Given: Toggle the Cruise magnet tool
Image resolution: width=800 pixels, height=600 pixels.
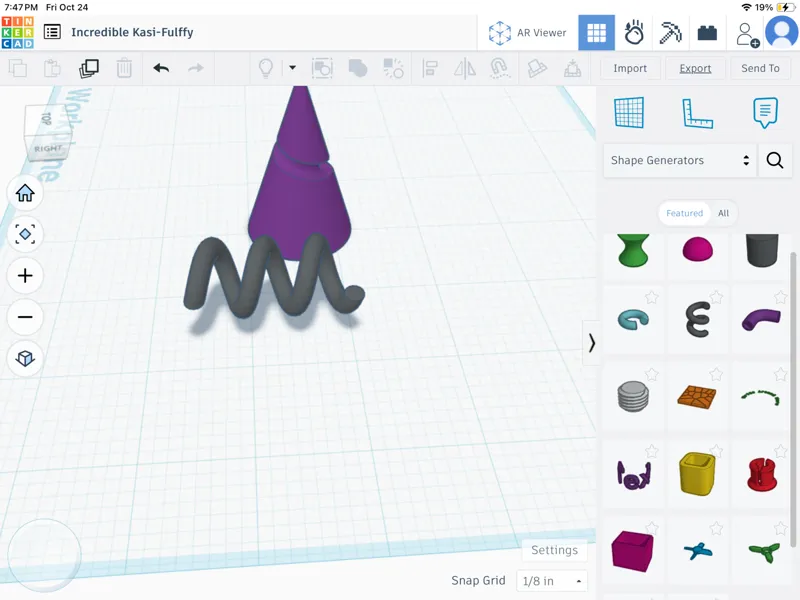Looking at the screenshot, I should pyautogui.click(x=501, y=68).
